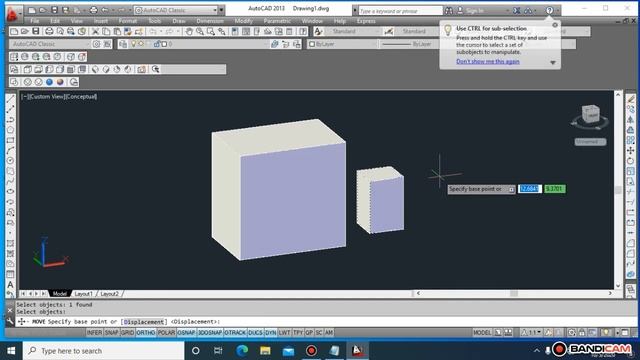Click the Displacement option in command line
Screen dimensions: 640x360
pyautogui.click(x=144, y=322)
